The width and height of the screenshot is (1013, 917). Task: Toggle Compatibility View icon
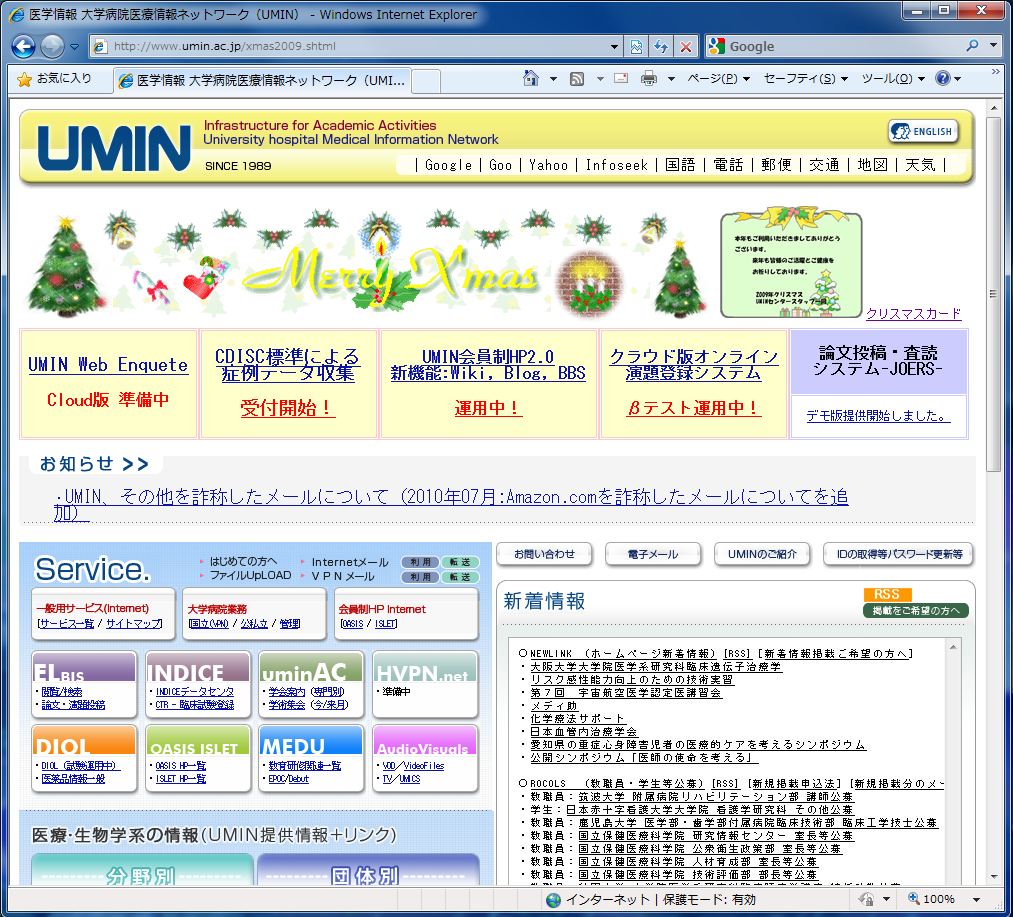(x=636, y=47)
